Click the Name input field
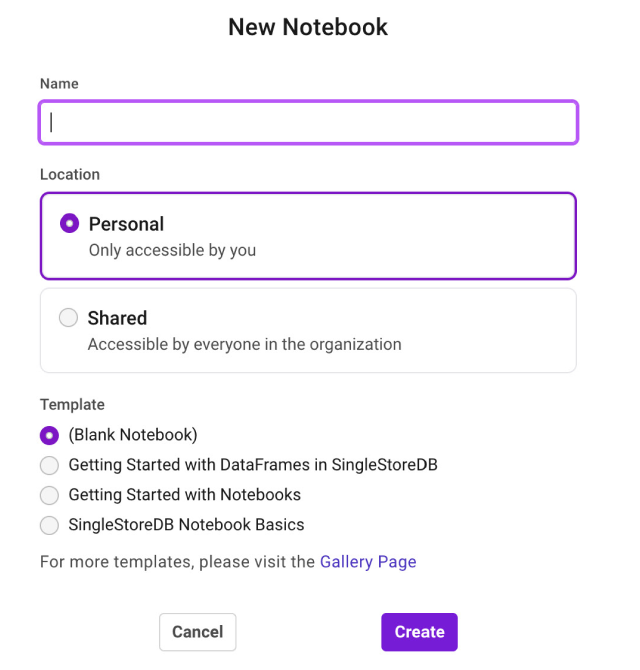This screenshot has height=670, width=640. click(x=308, y=122)
